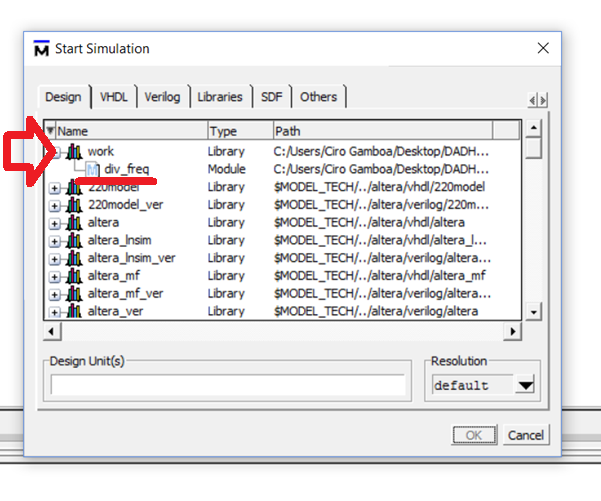Expand the altera_mf_ver library node
Image resolution: width=601 pixels, height=501 pixels.
(x=56, y=293)
